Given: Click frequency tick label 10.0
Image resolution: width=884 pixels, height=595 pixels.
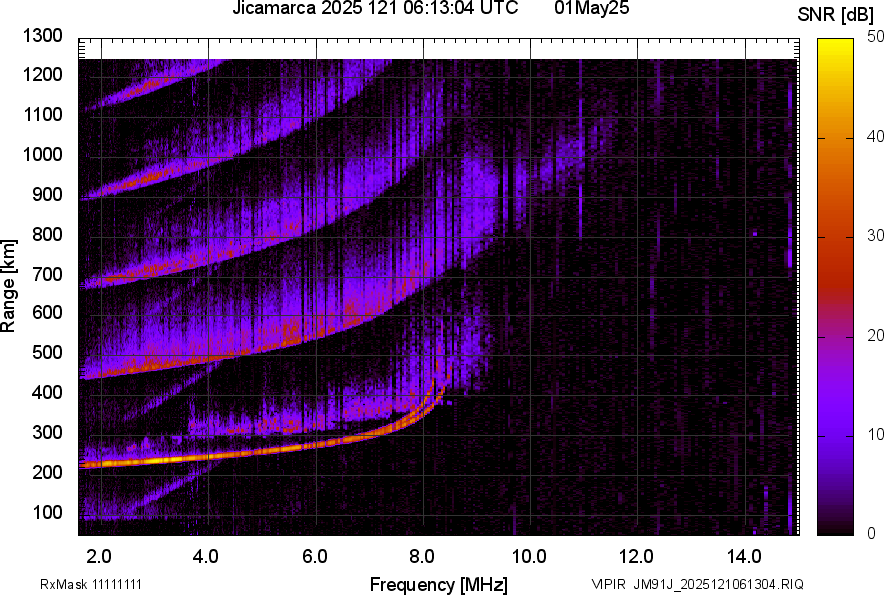Looking at the screenshot, I should pyautogui.click(x=529, y=557).
